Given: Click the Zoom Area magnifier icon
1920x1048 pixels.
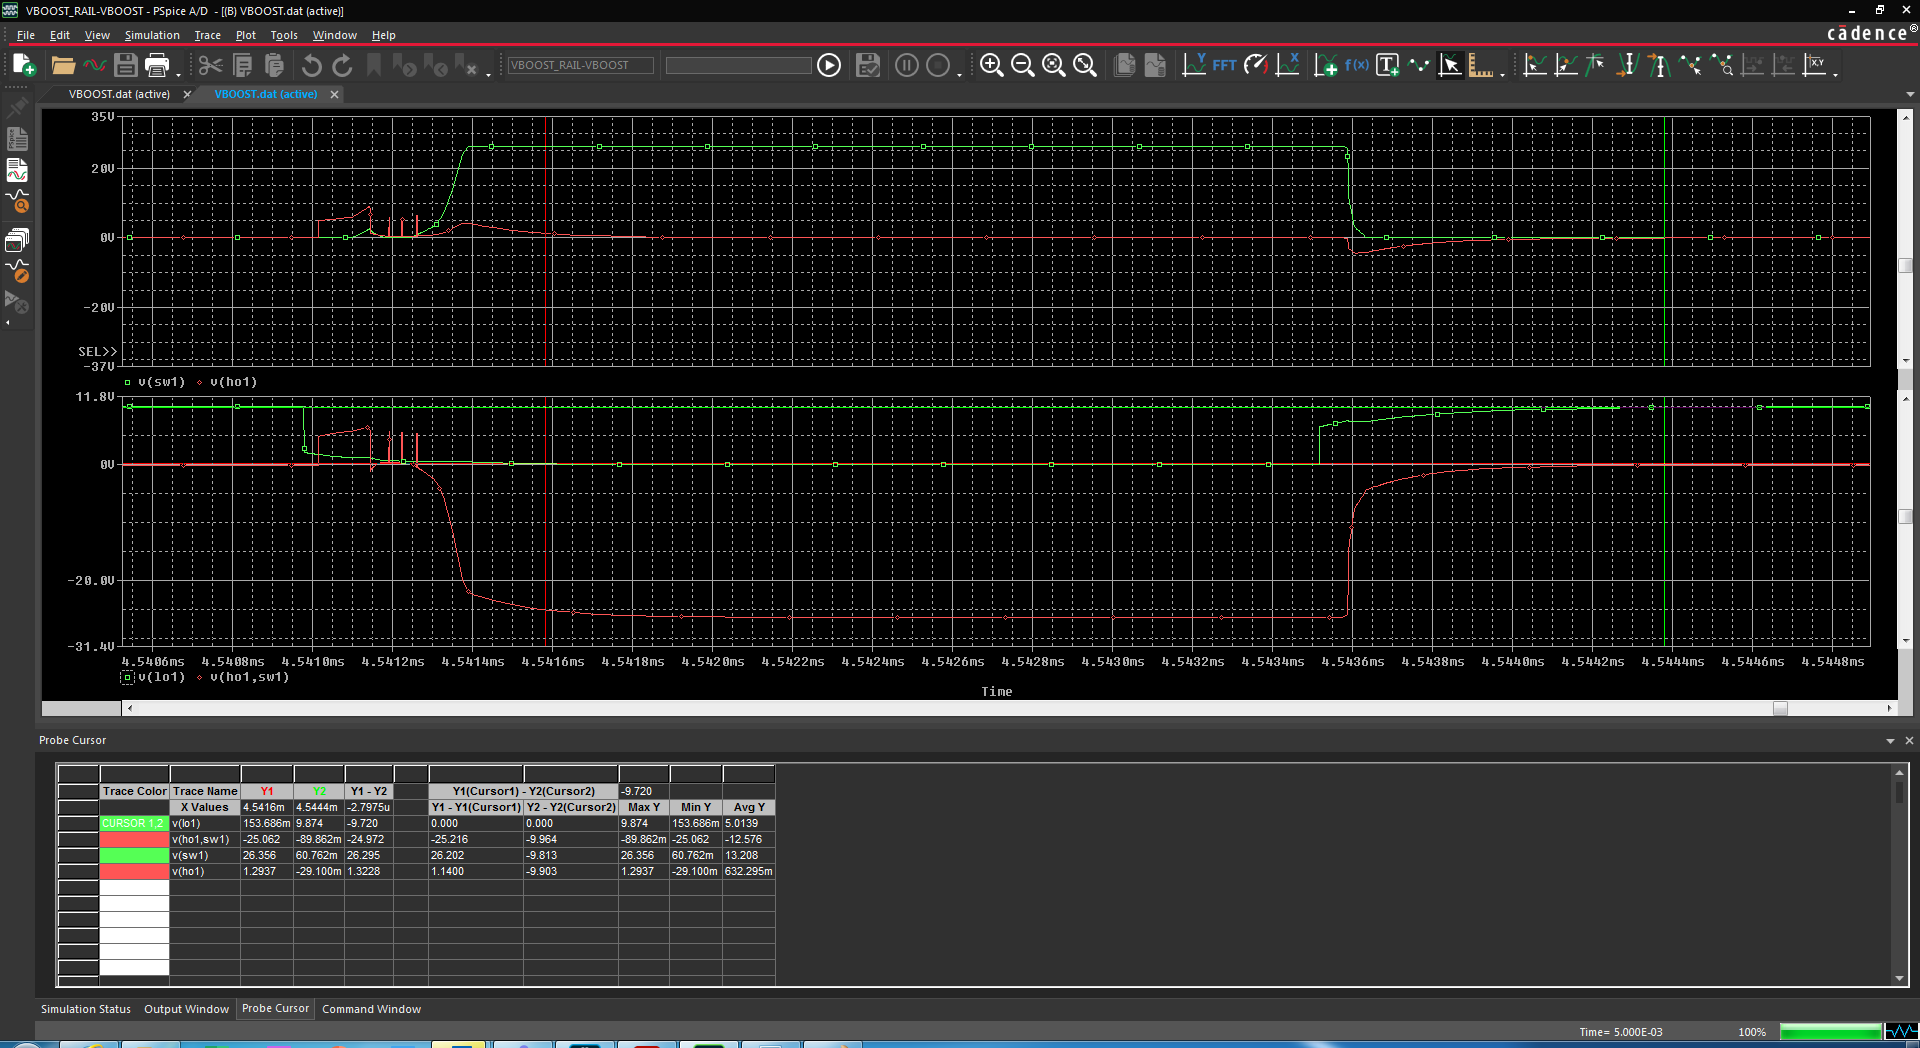Looking at the screenshot, I should pyautogui.click(x=1054, y=65).
